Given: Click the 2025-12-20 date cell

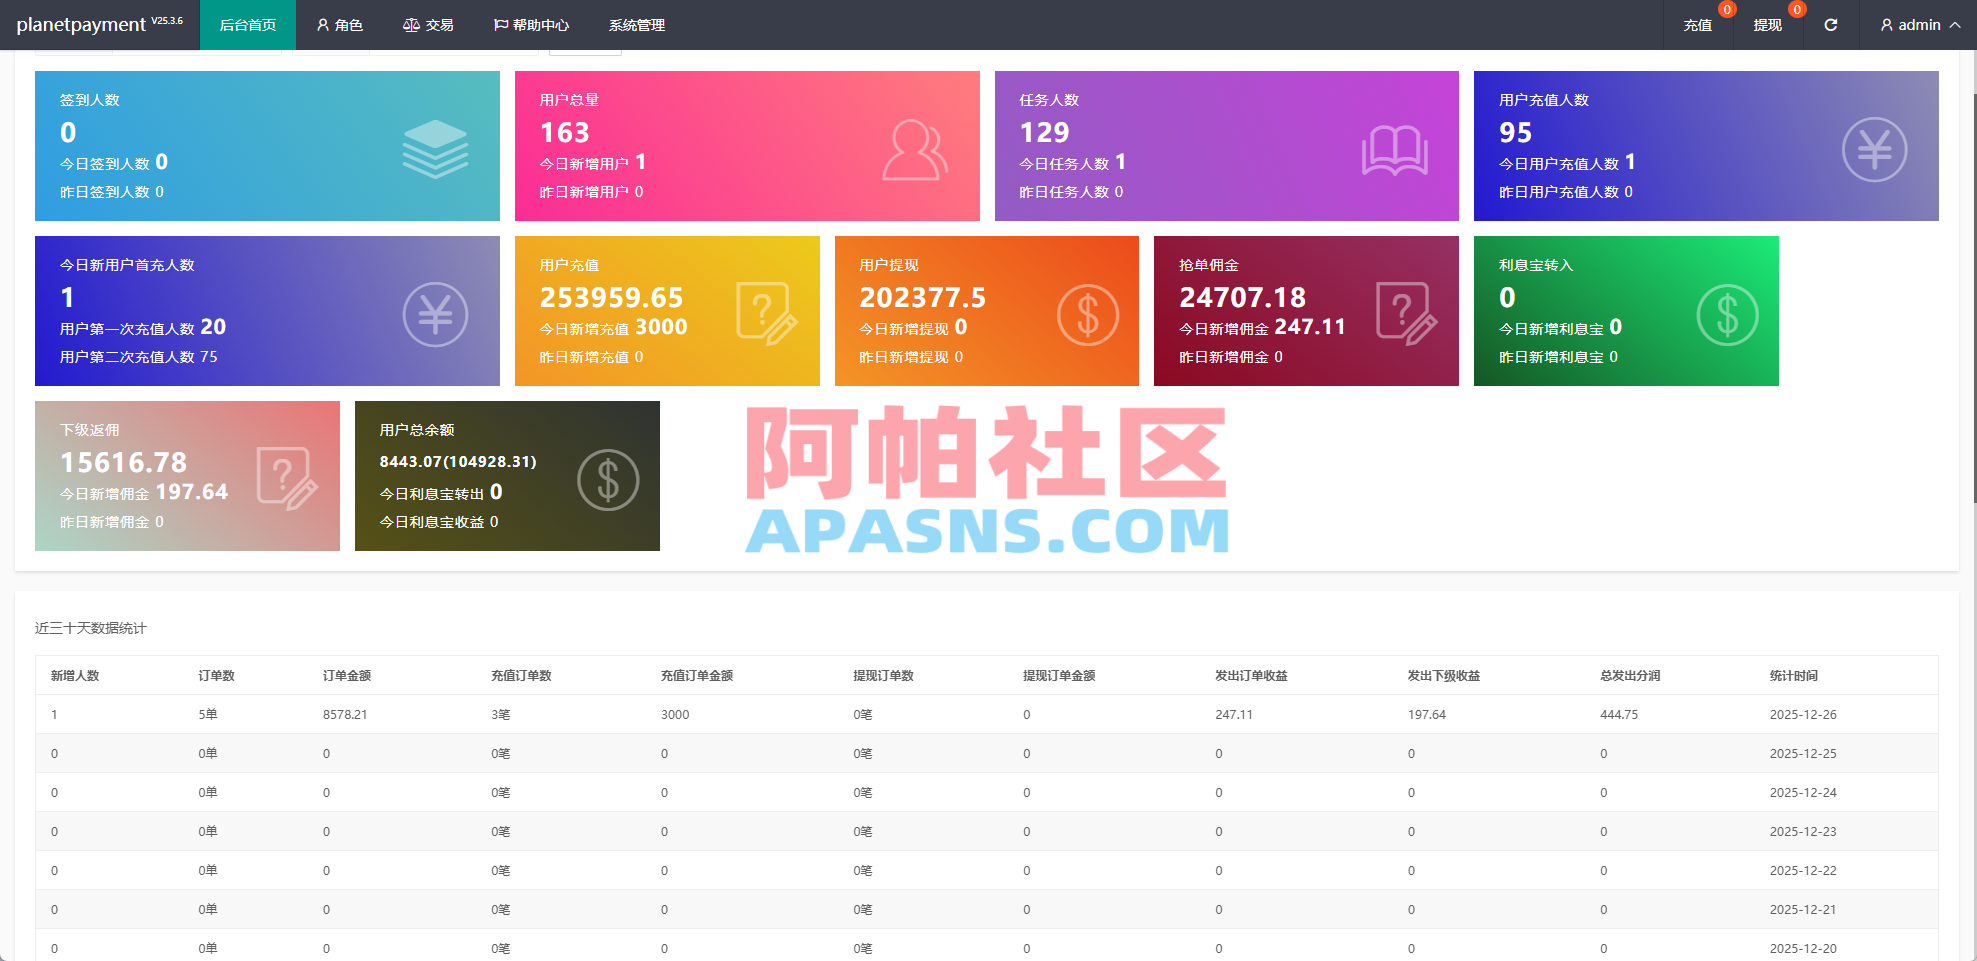Looking at the screenshot, I should tap(1803, 949).
